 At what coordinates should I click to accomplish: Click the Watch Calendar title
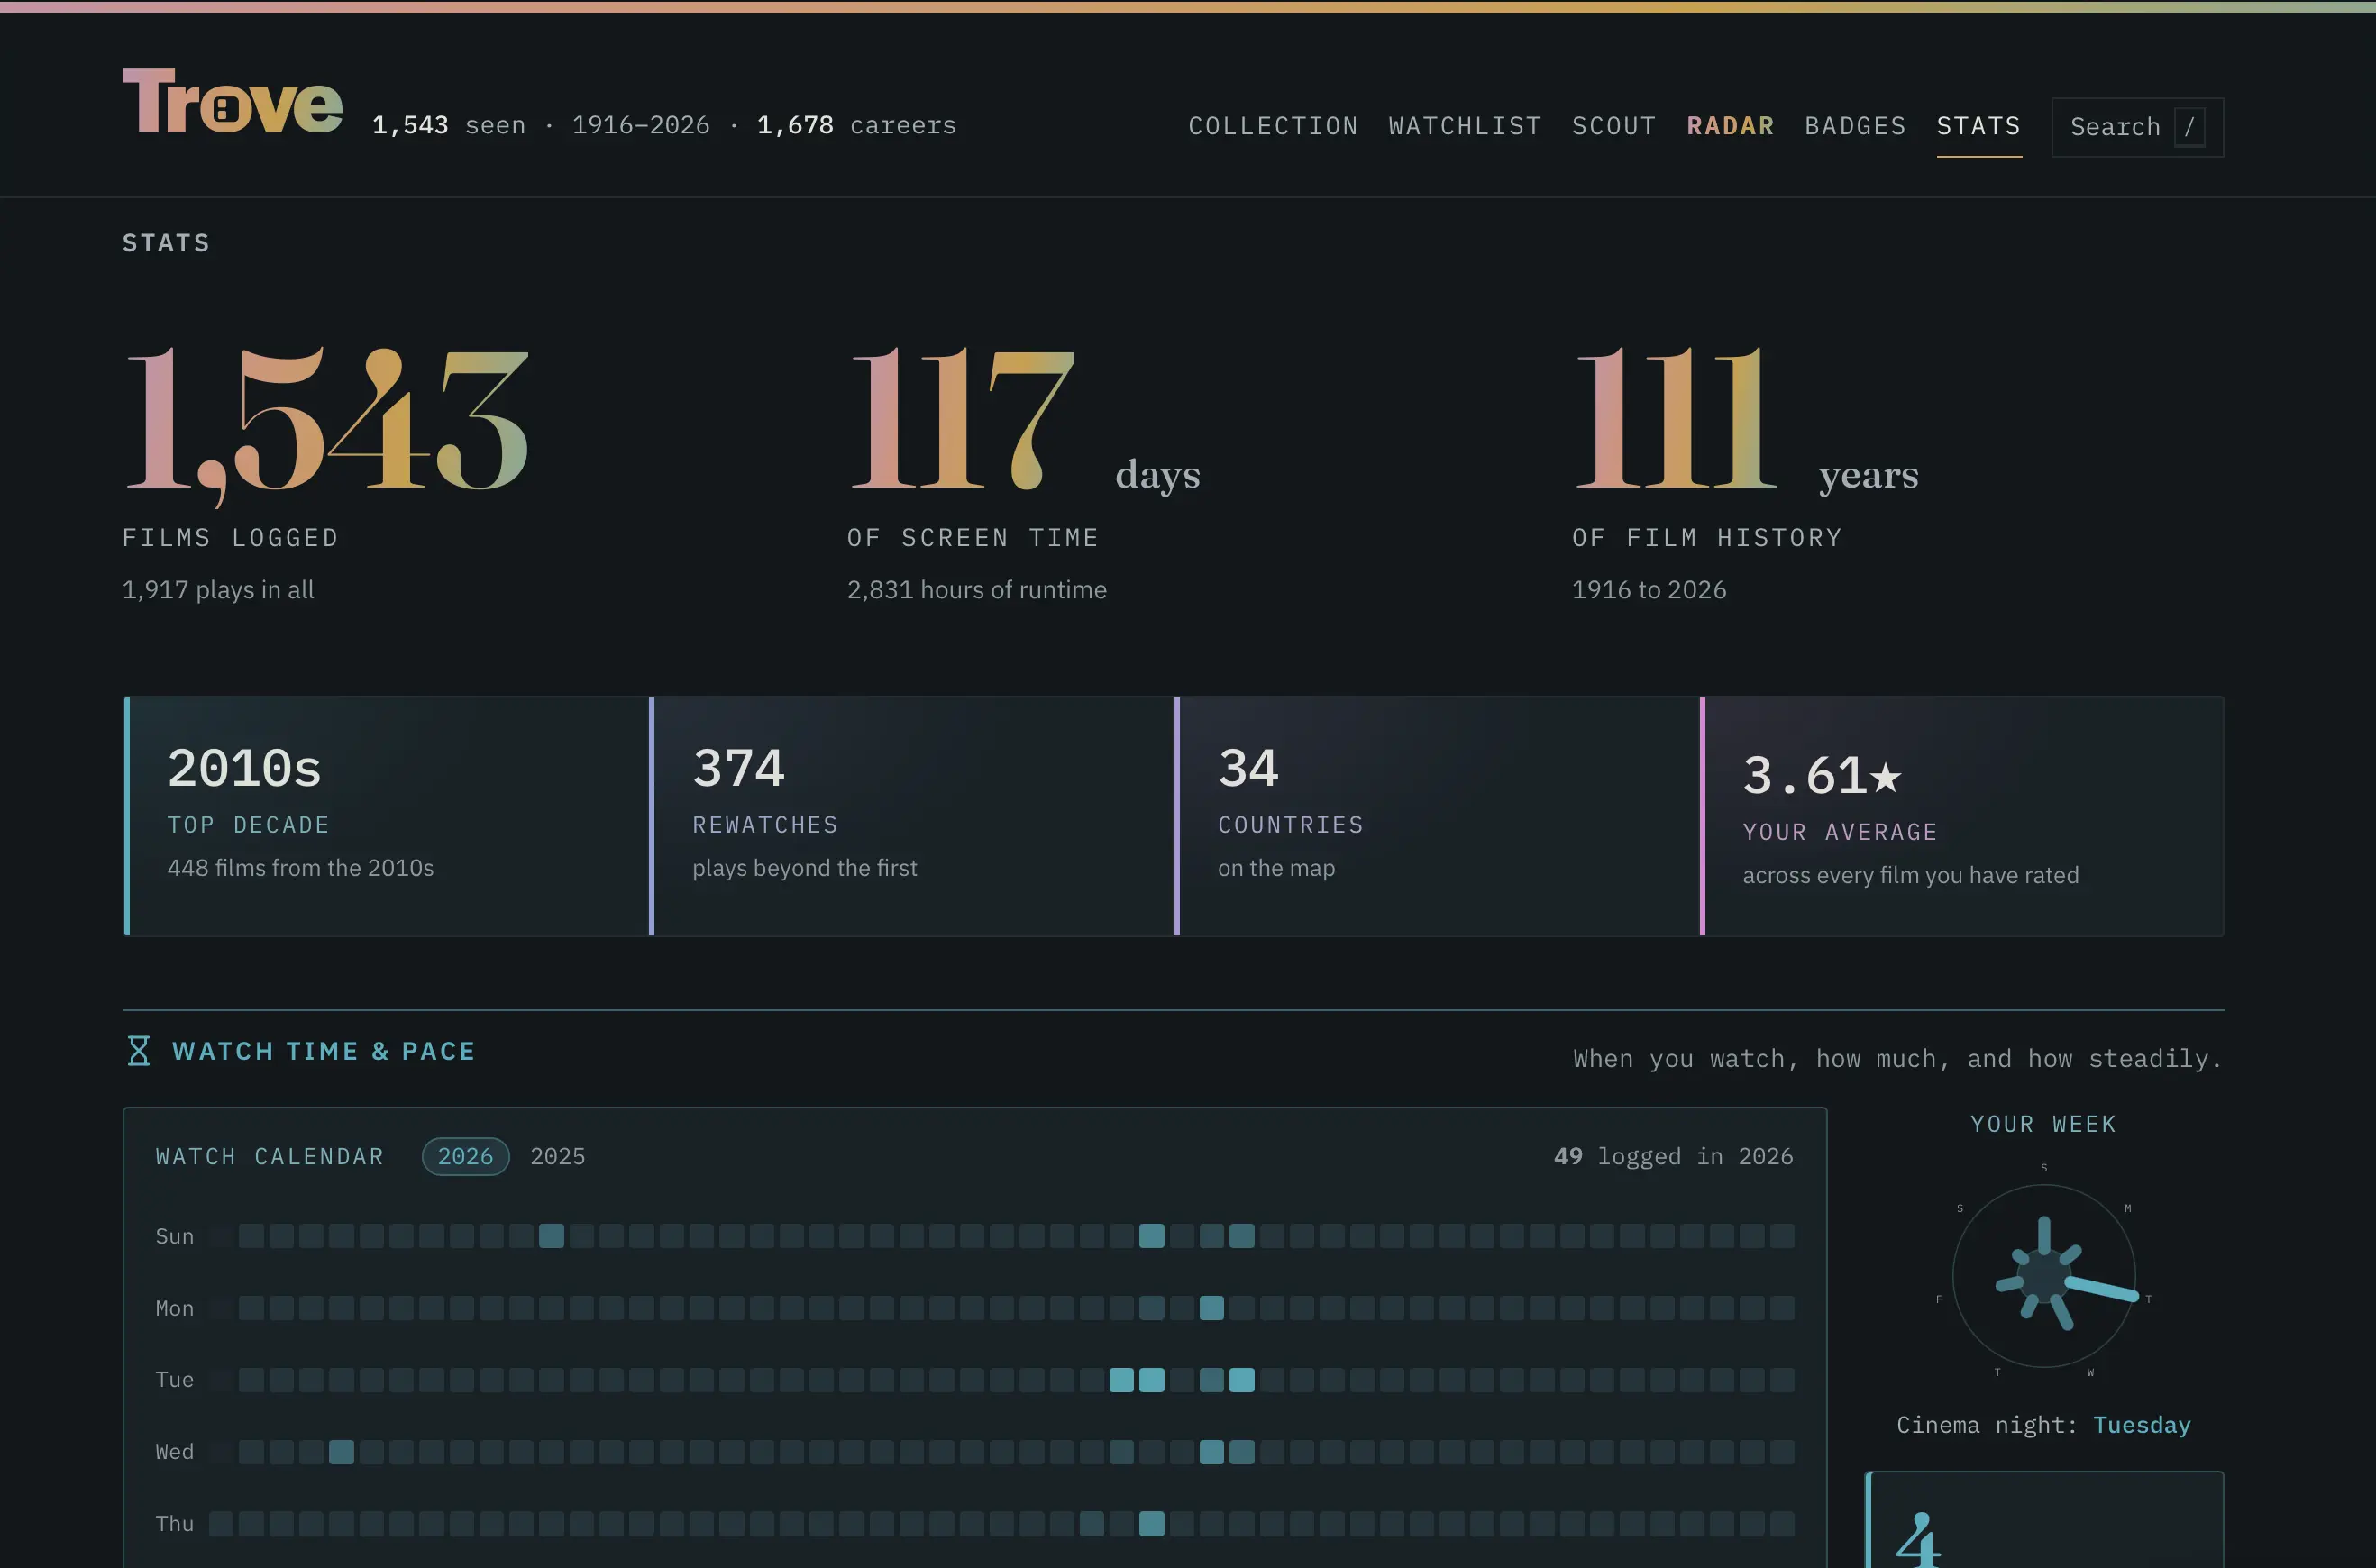(270, 1156)
